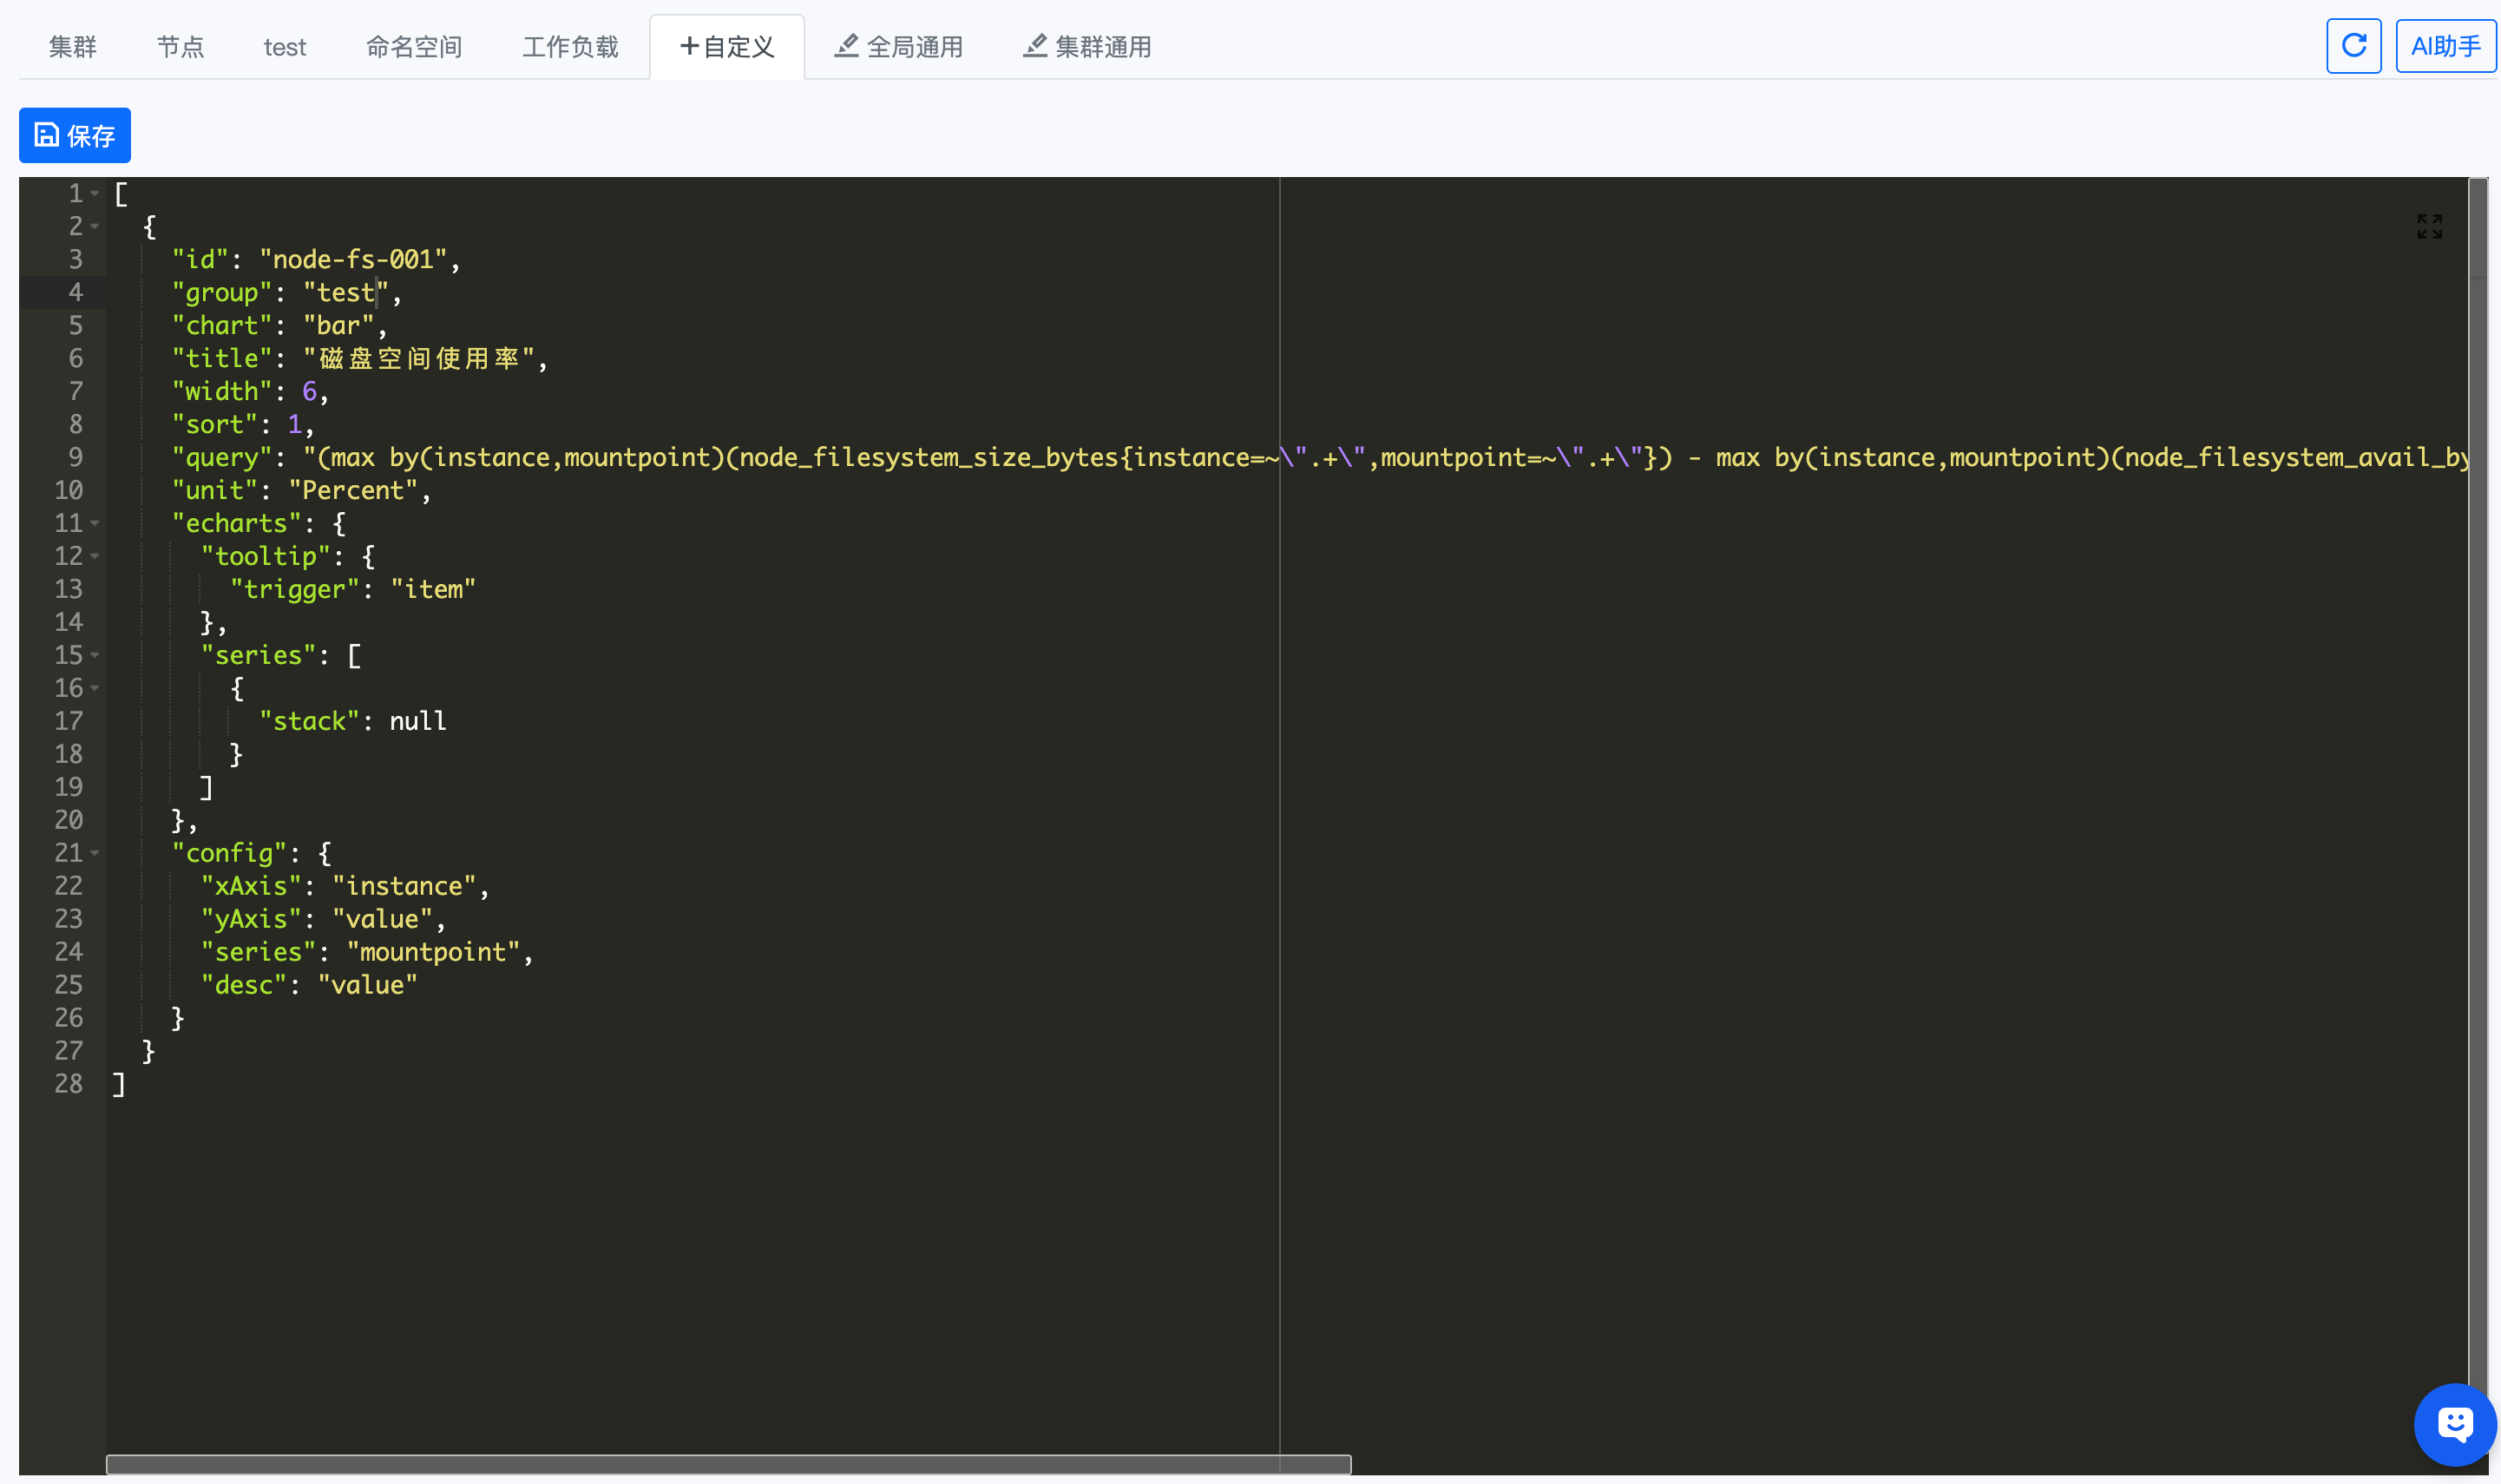
Task: Collapse the object at line 16
Action: pyautogui.click(x=95, y=688)
